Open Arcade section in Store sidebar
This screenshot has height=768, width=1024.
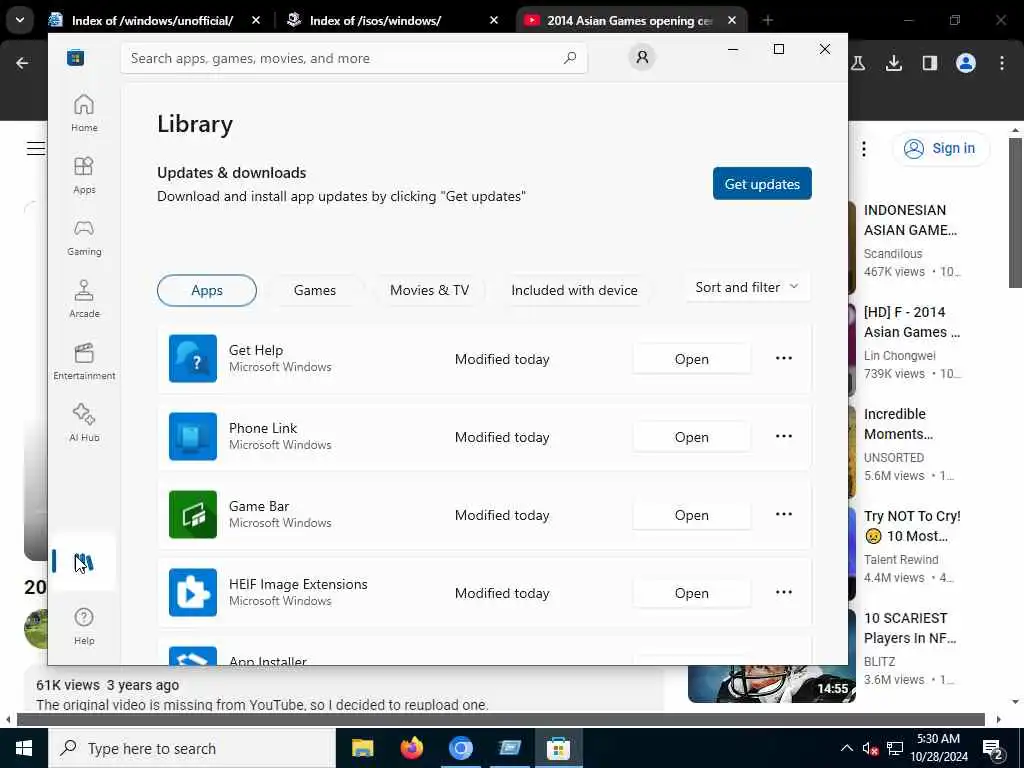pos(84,299)
